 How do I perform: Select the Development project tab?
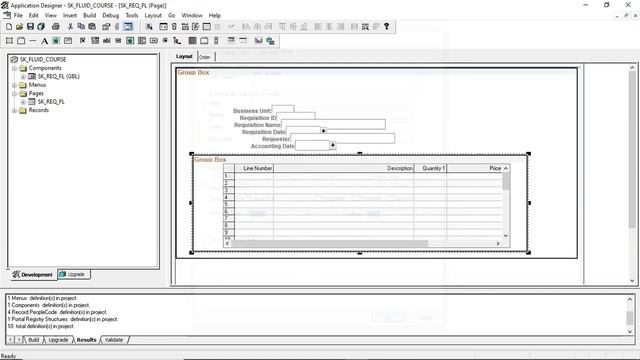[33, 275]
